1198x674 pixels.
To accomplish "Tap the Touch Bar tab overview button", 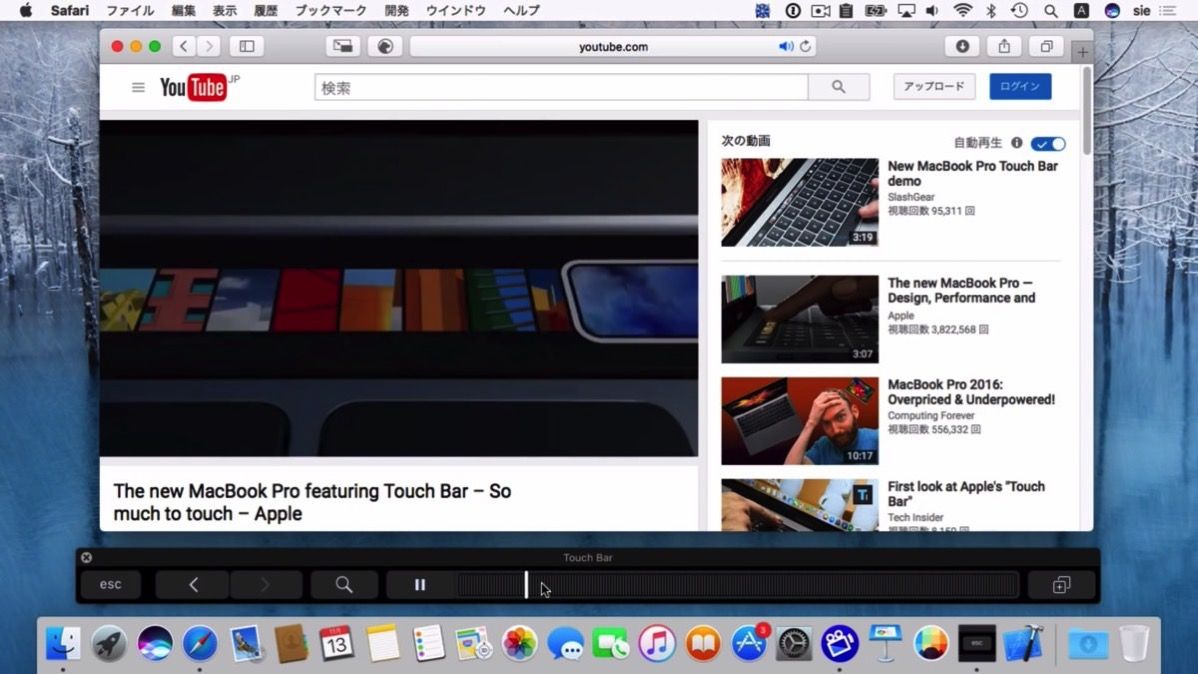I will pyautogui.click(x=1061, y=585).
